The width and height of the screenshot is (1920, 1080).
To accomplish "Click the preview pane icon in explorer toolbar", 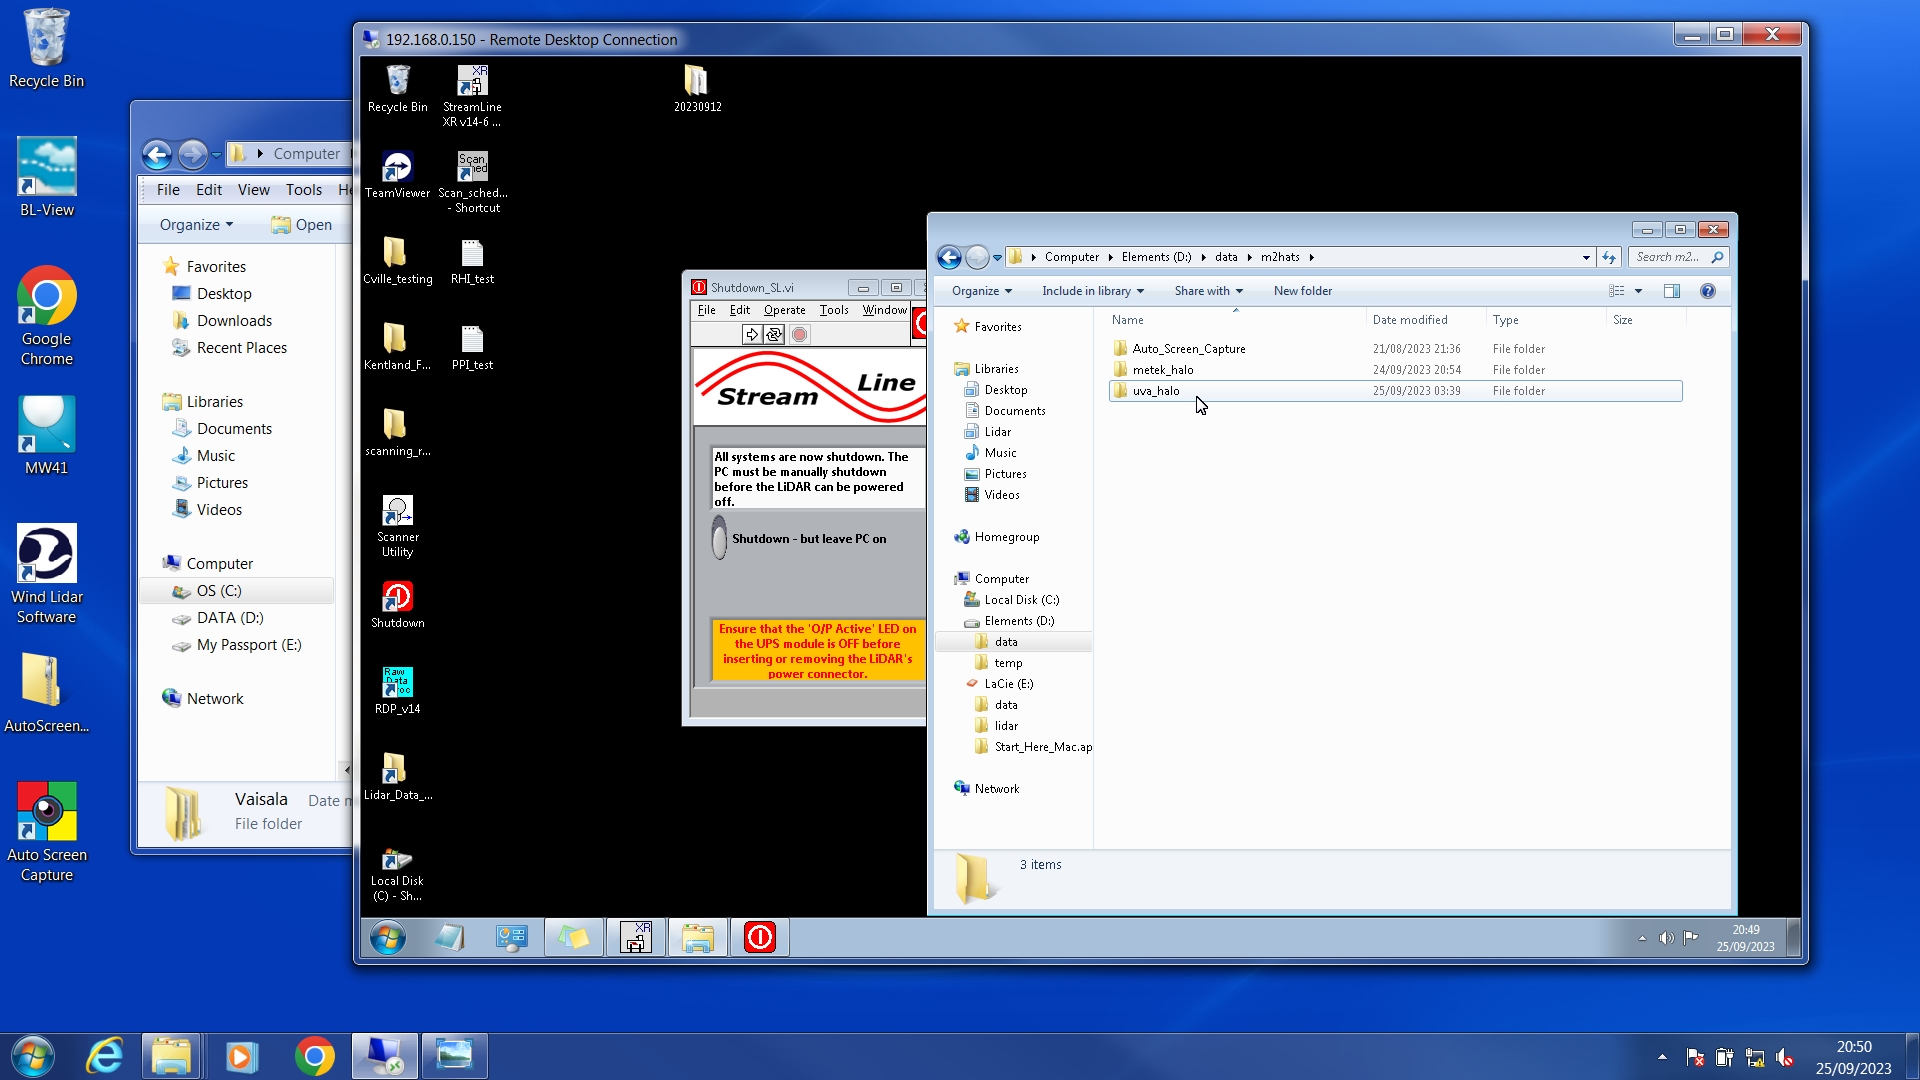I will tap(1671, 291).
